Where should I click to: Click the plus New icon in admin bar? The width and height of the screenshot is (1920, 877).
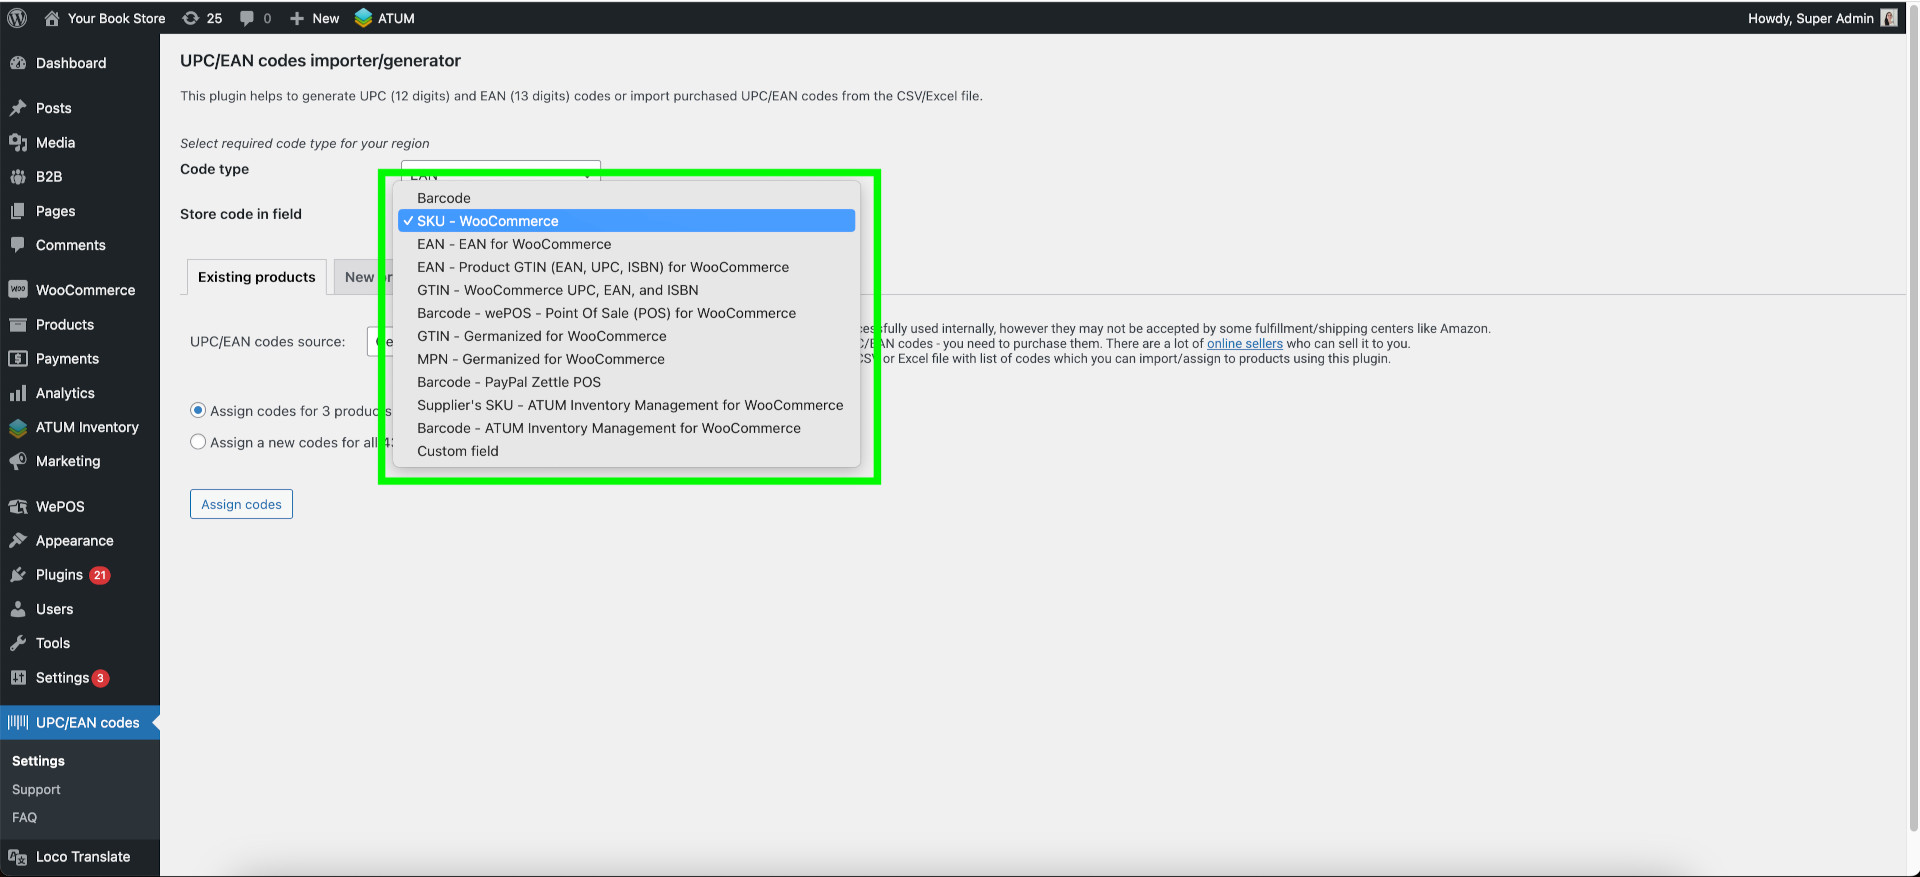(297, 18)
